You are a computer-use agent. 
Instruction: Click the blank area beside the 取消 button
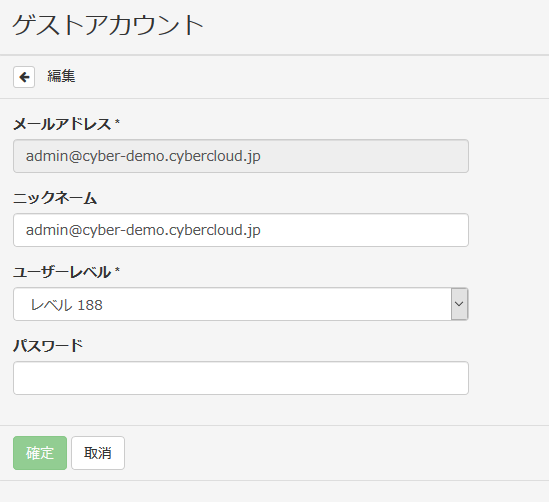click(x=336, y=453)
